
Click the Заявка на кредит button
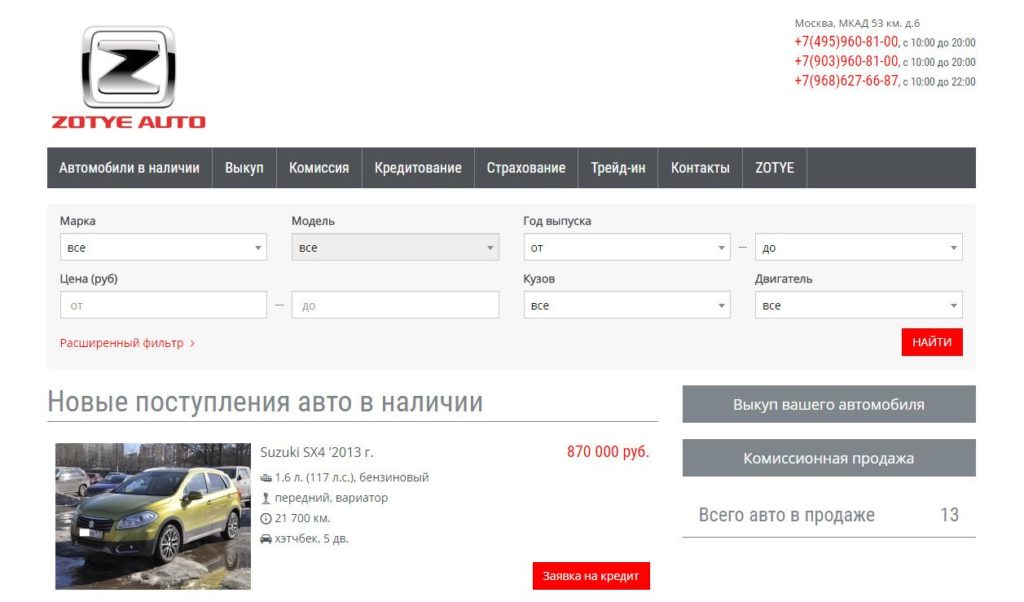click(591, 576)
